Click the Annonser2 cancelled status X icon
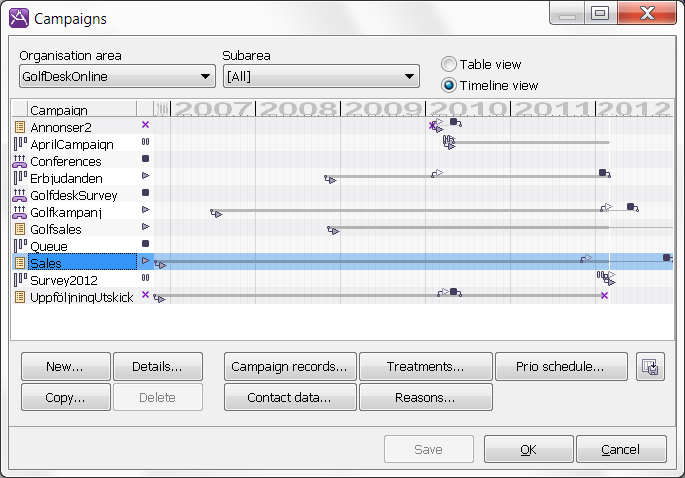 (x=145, y=125)
